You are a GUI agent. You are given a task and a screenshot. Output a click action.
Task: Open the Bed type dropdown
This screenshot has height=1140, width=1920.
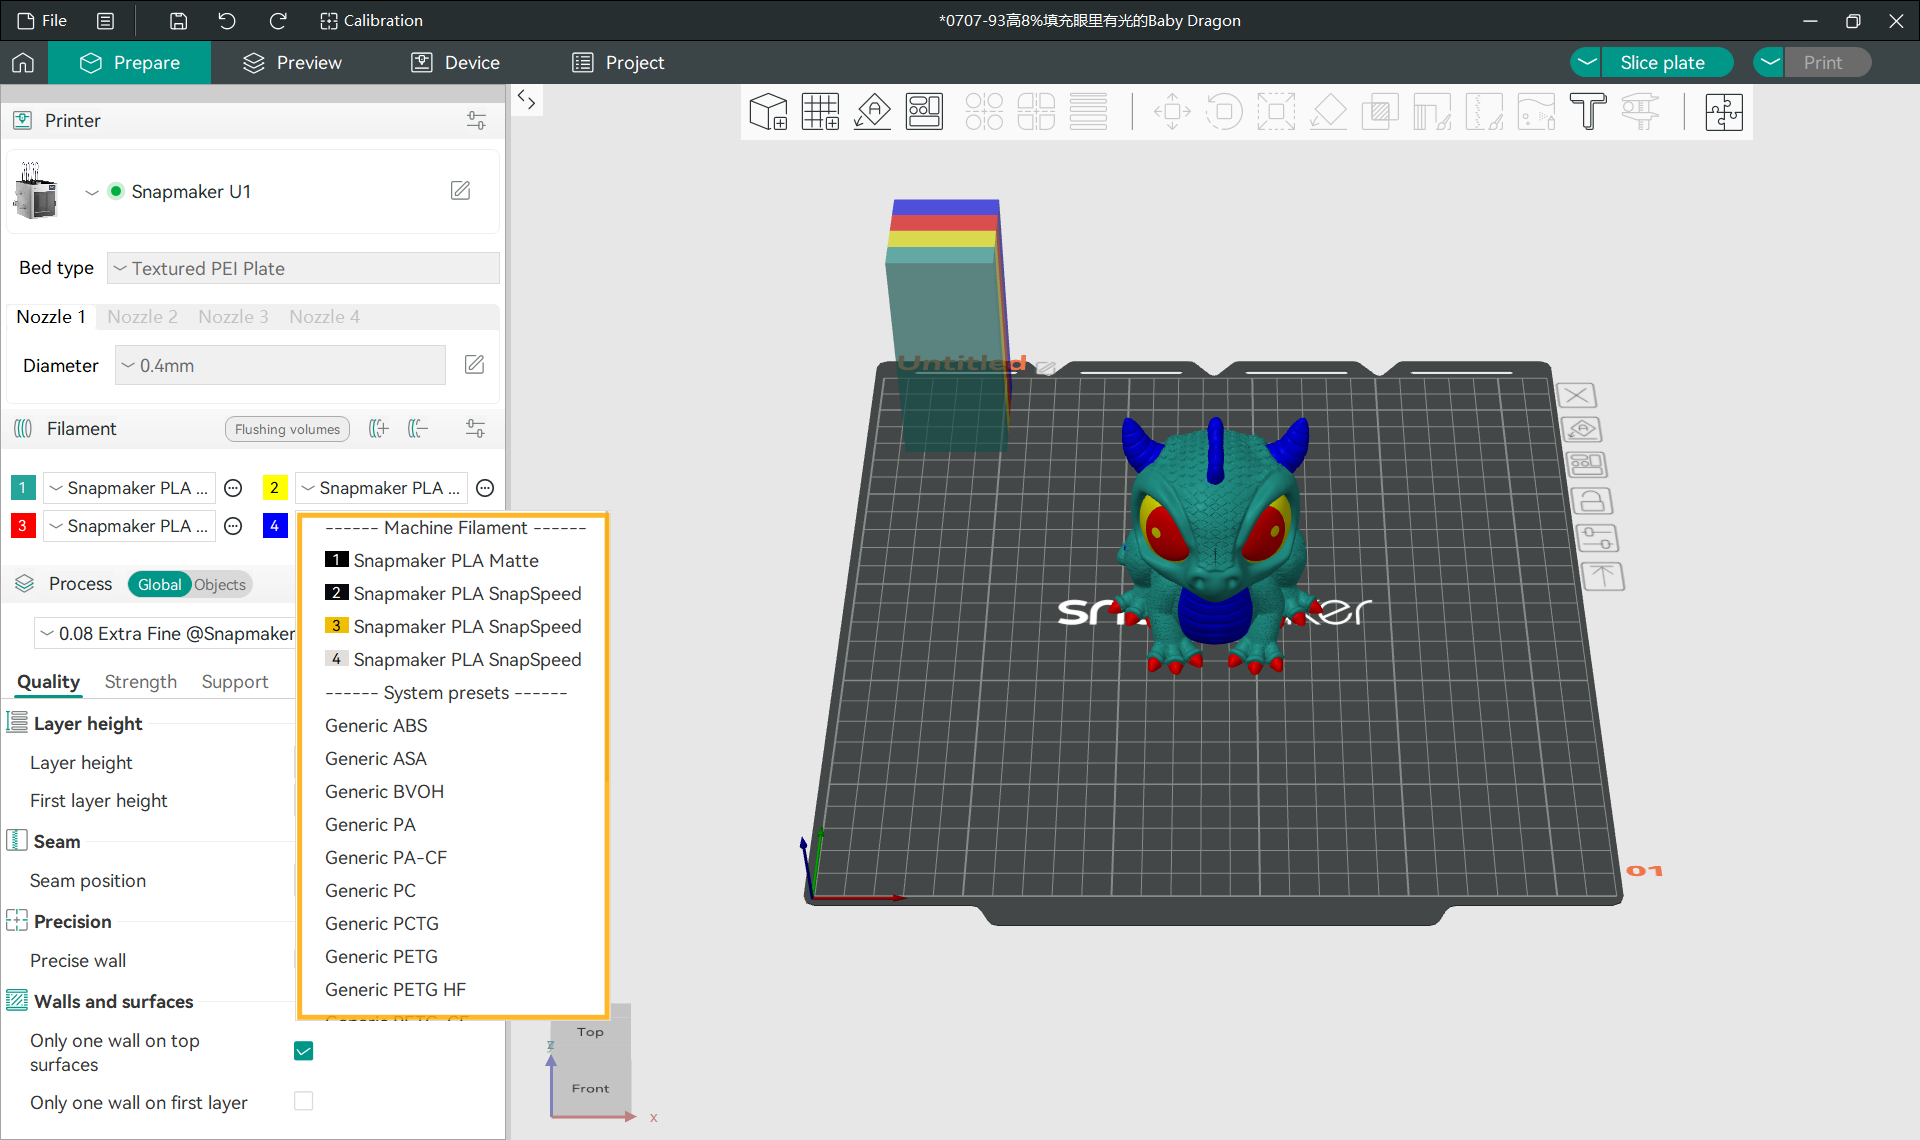pyautogui.click(x=303, y=268)
